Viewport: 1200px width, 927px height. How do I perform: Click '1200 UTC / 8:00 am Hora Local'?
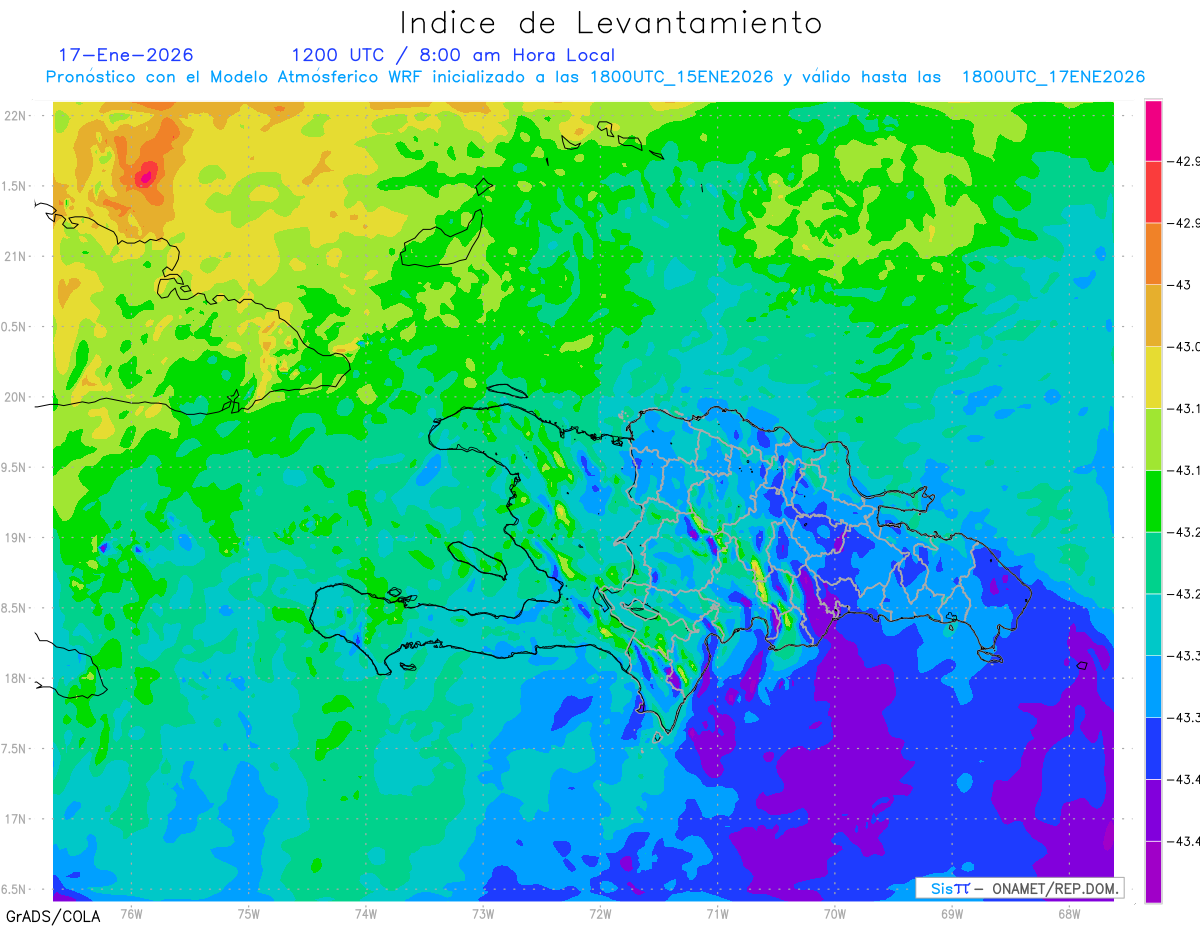coord(453,55)
